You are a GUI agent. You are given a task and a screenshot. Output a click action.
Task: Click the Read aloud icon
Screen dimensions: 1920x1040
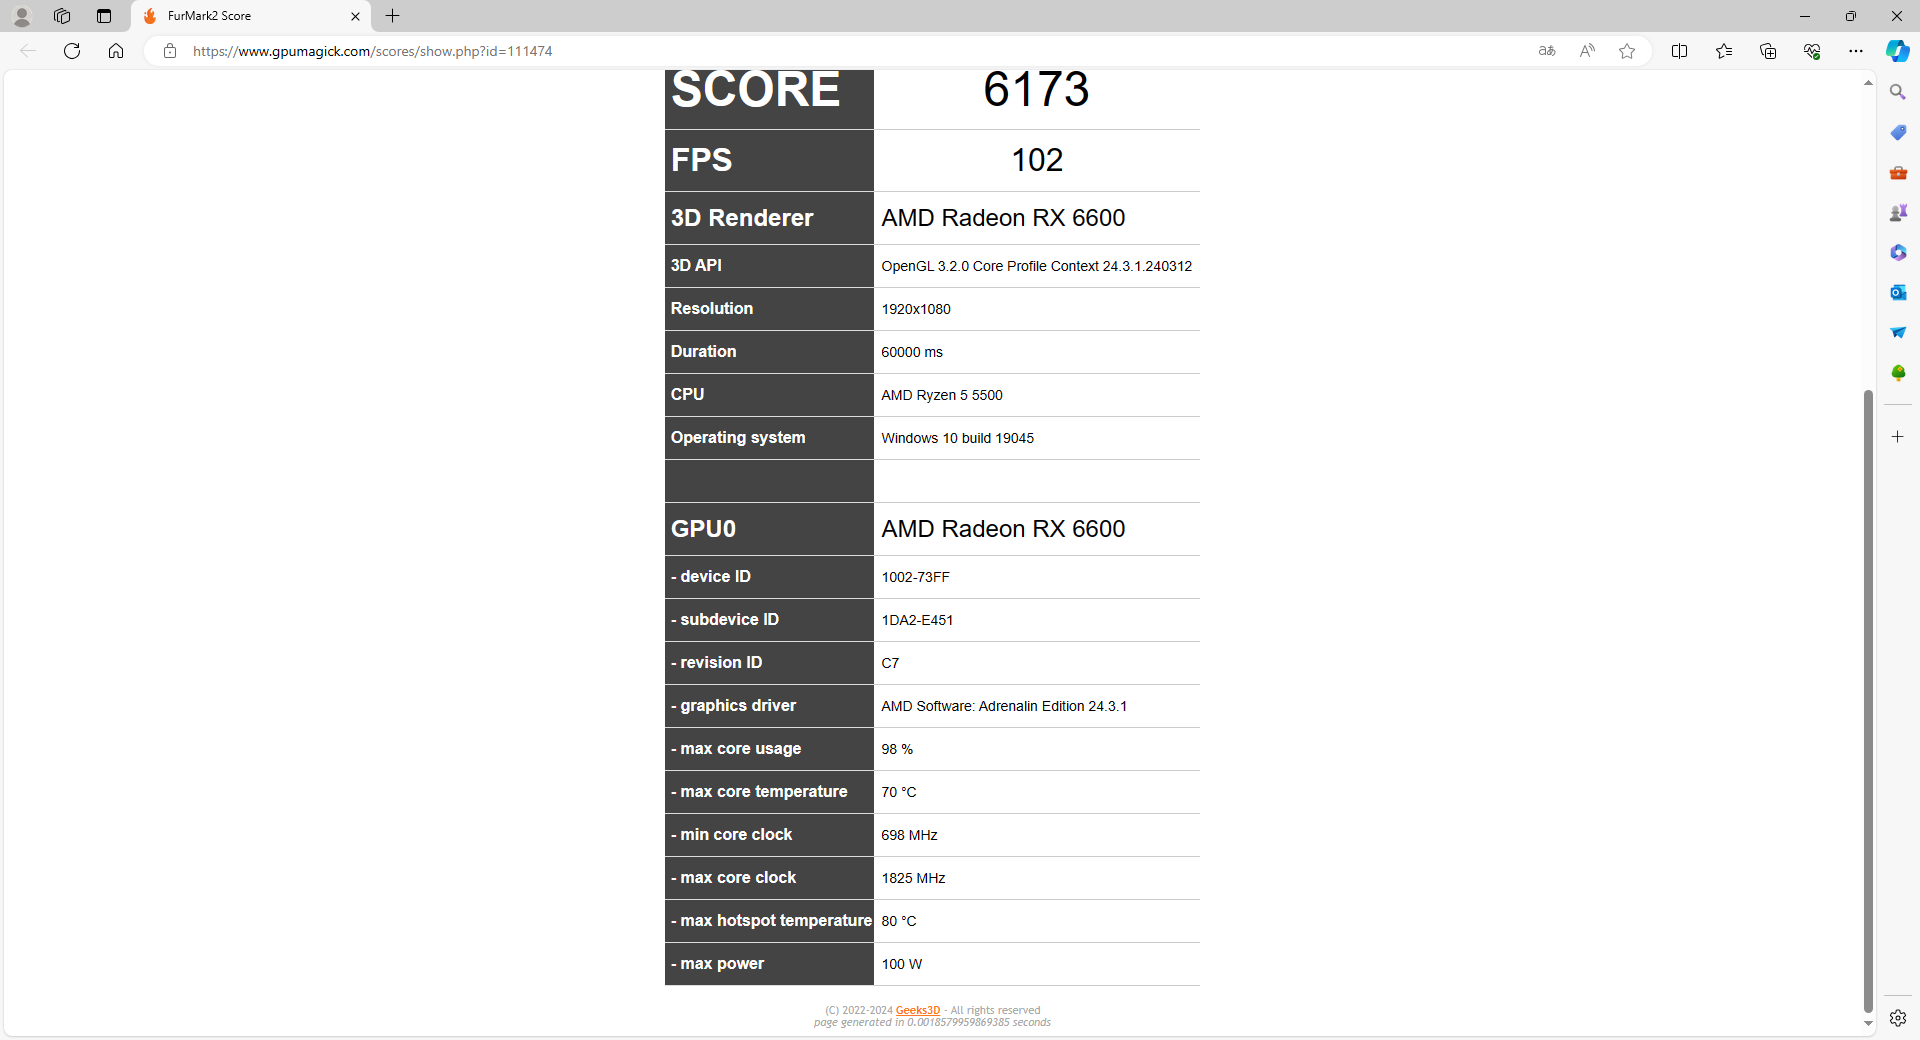[x=1587, y=51]
